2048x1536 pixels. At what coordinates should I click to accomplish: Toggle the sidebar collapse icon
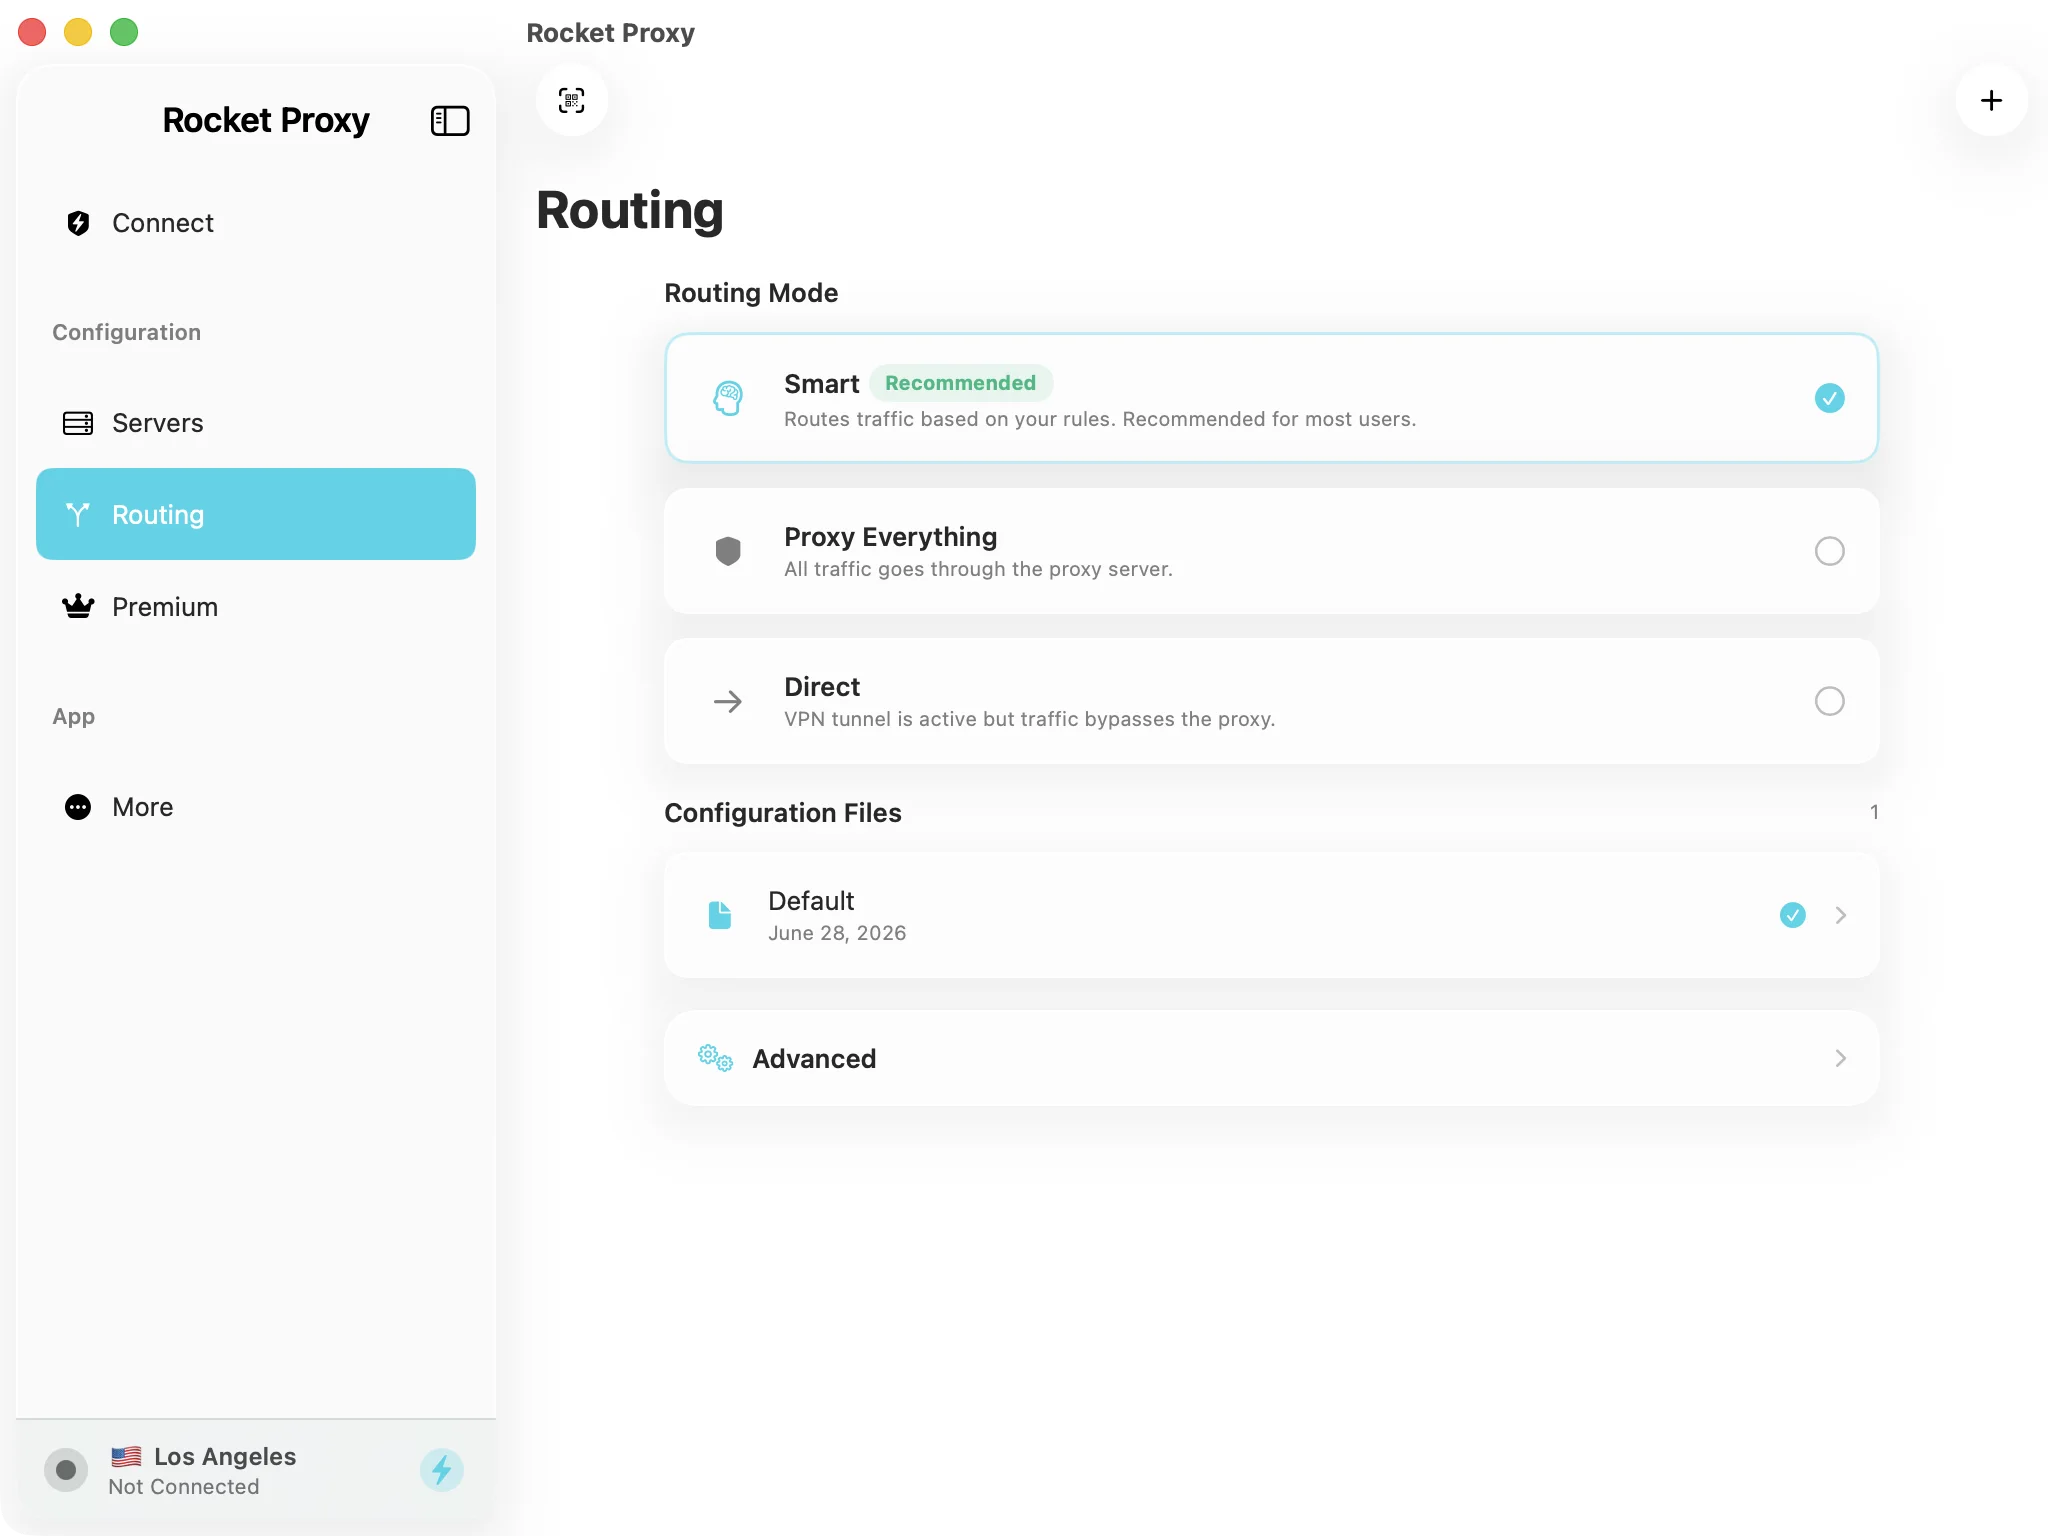450,121
